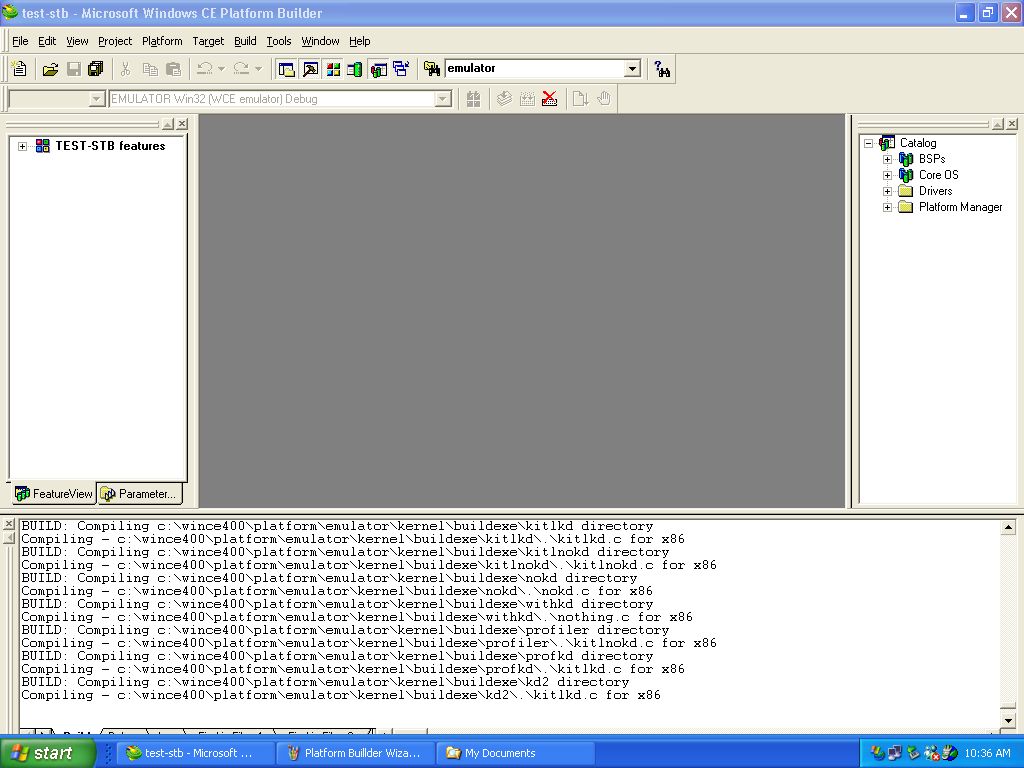
Task: Select the BSPs item in Catalog
Action: tap(932, 159)
